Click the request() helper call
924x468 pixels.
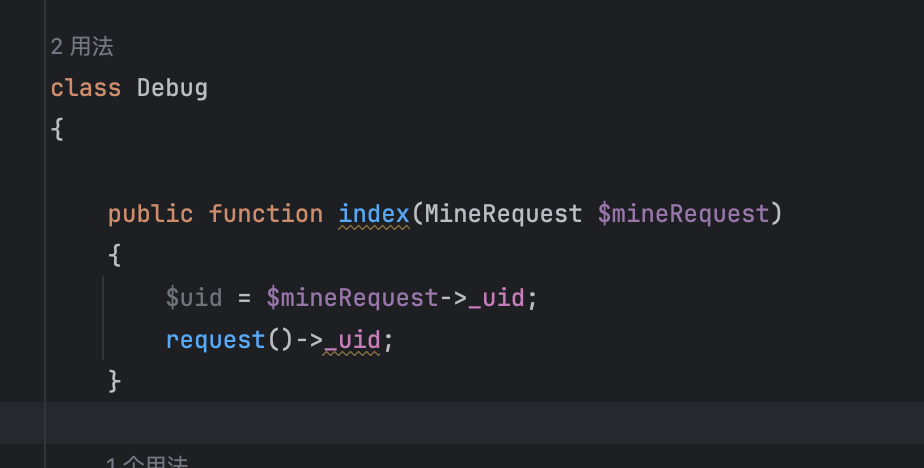tap(229, 340)
